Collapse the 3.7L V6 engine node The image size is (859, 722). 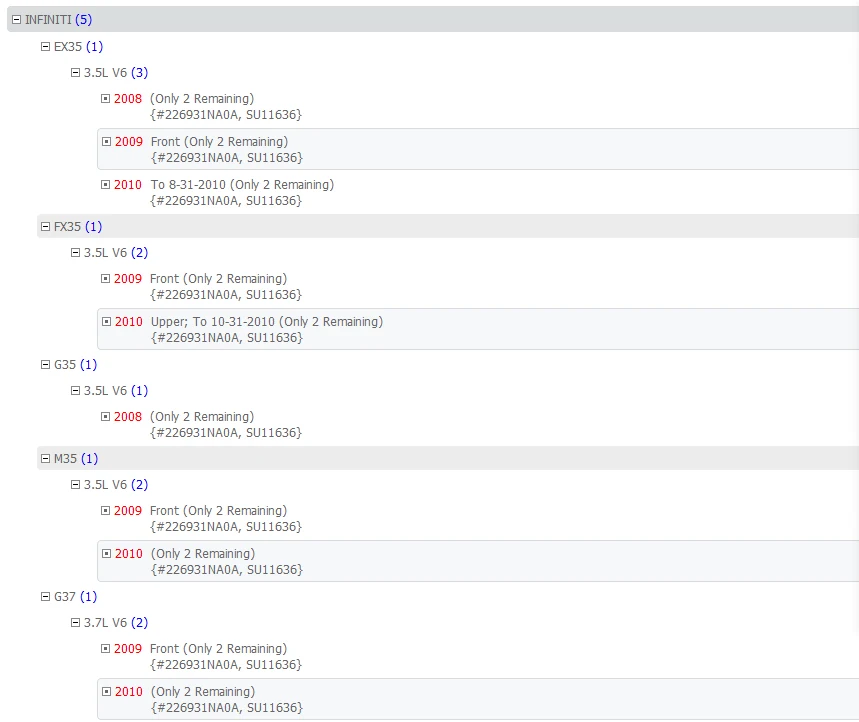[76, 623]
